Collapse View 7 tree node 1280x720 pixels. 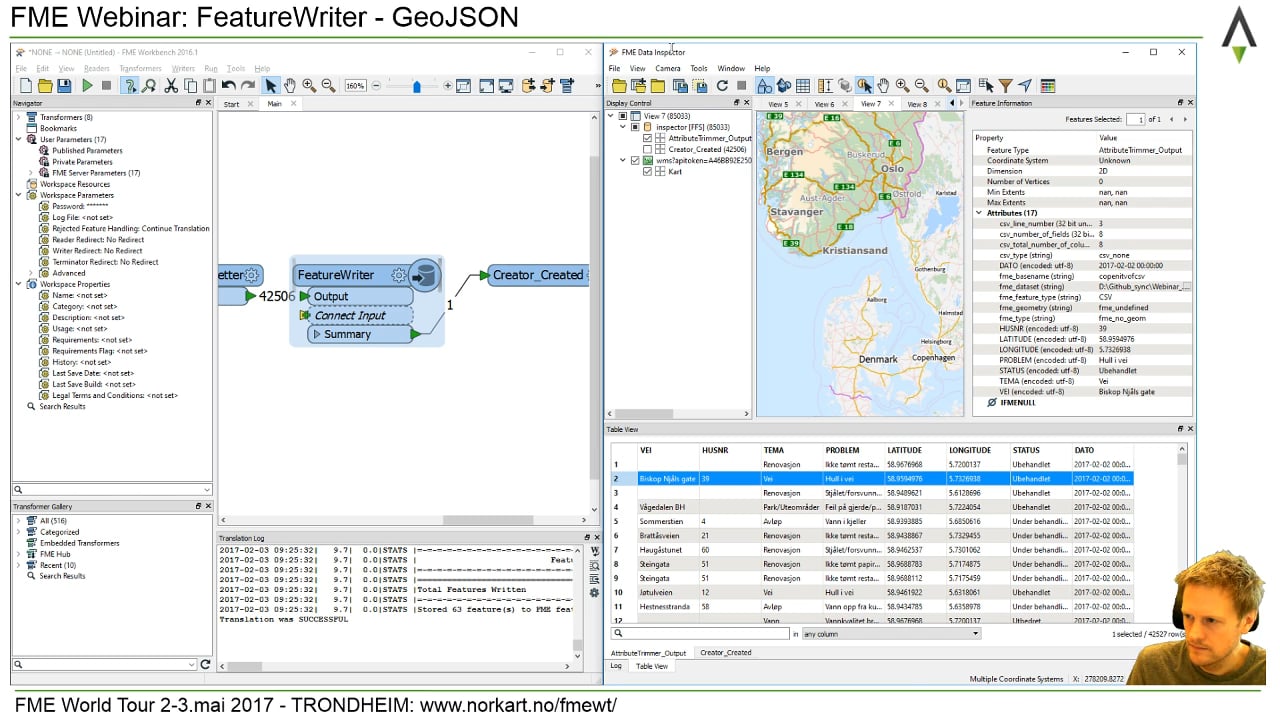[611, 117]
